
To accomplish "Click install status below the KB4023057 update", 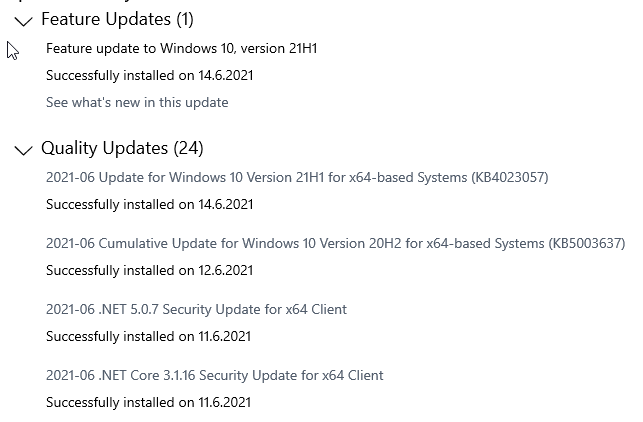I will (149, 204).
